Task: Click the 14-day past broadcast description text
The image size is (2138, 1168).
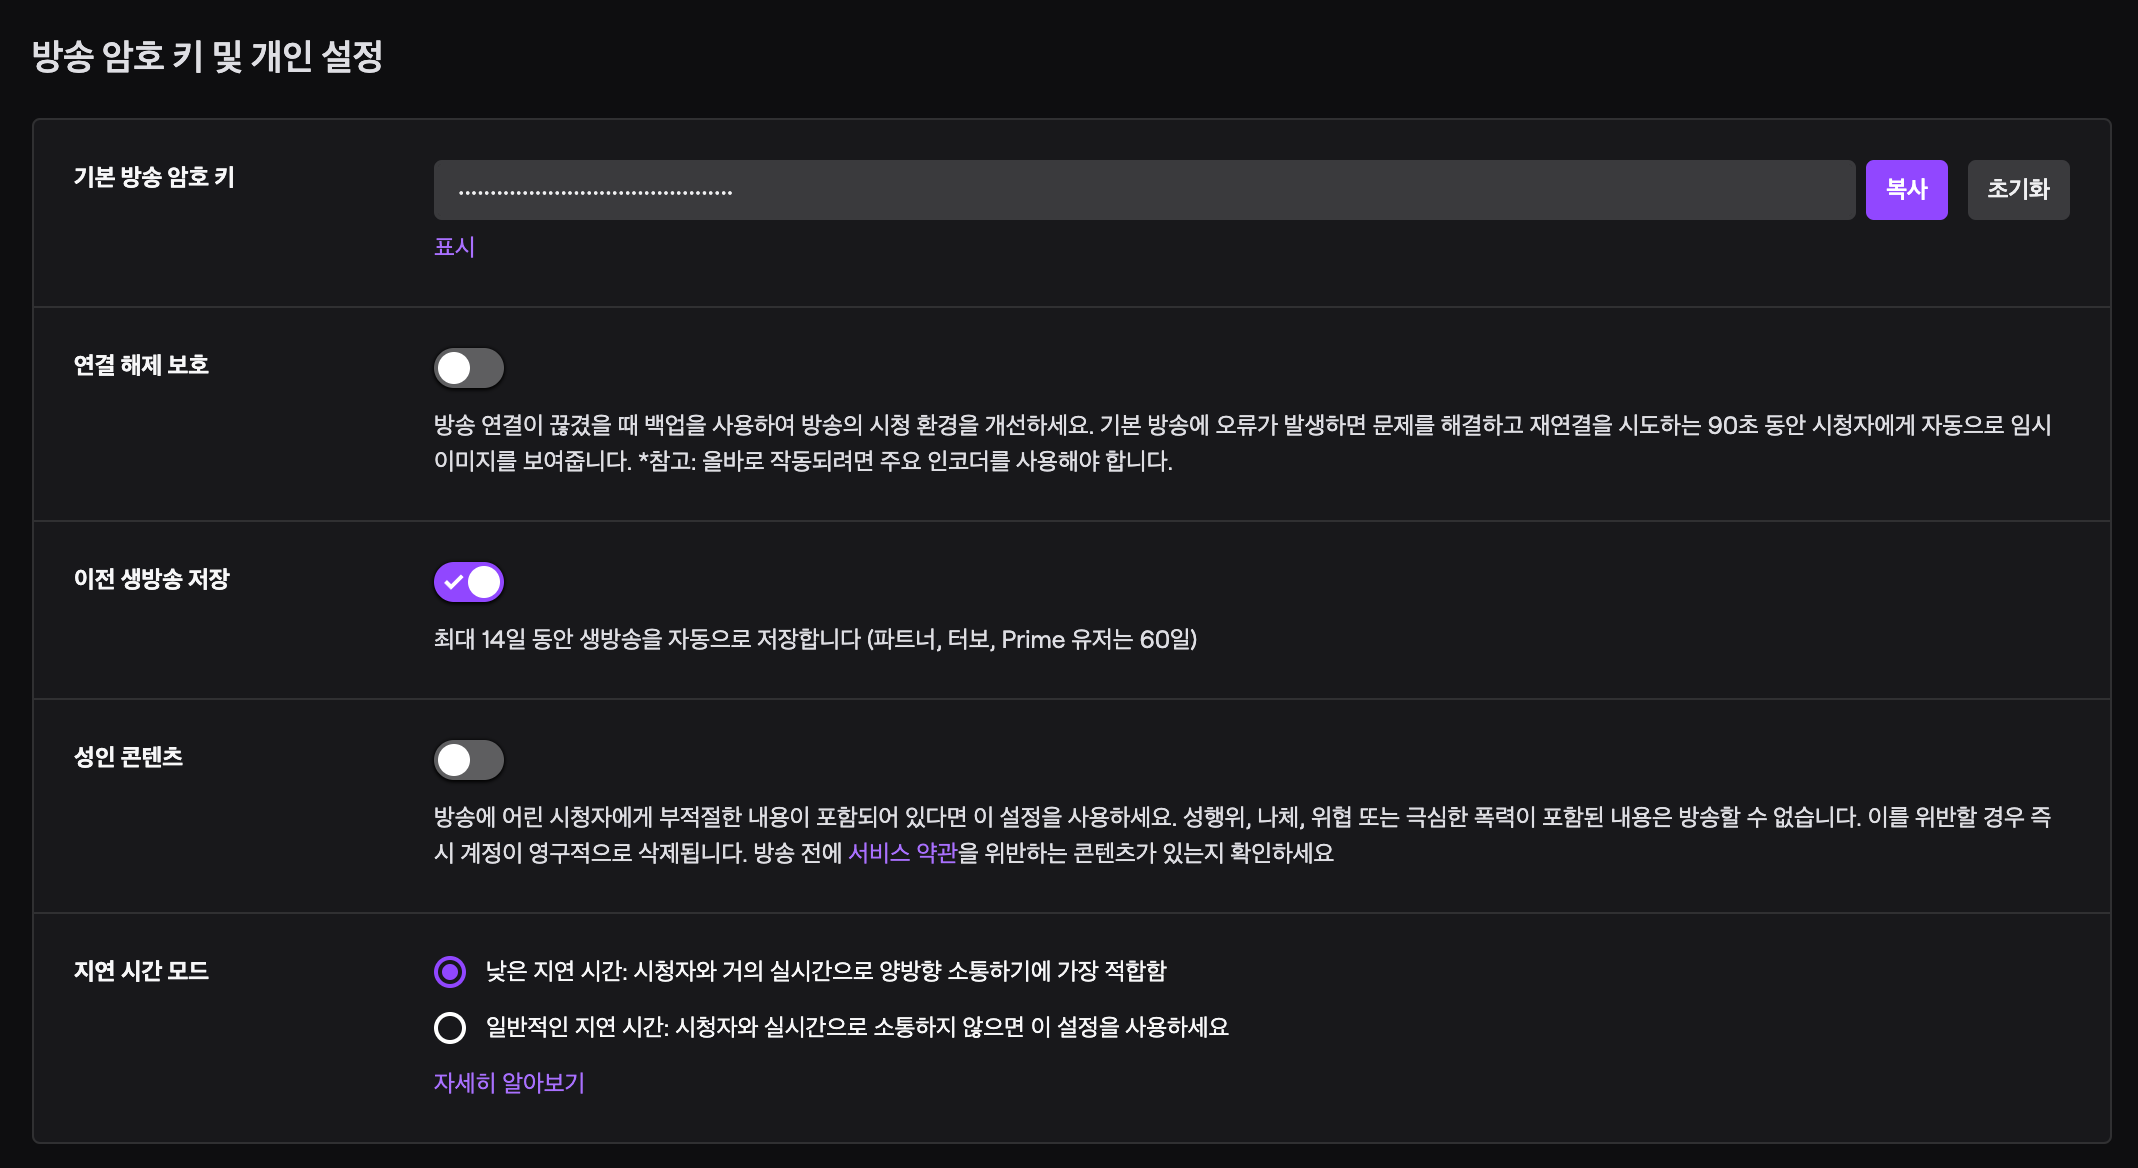Action: tap(815, 639)
